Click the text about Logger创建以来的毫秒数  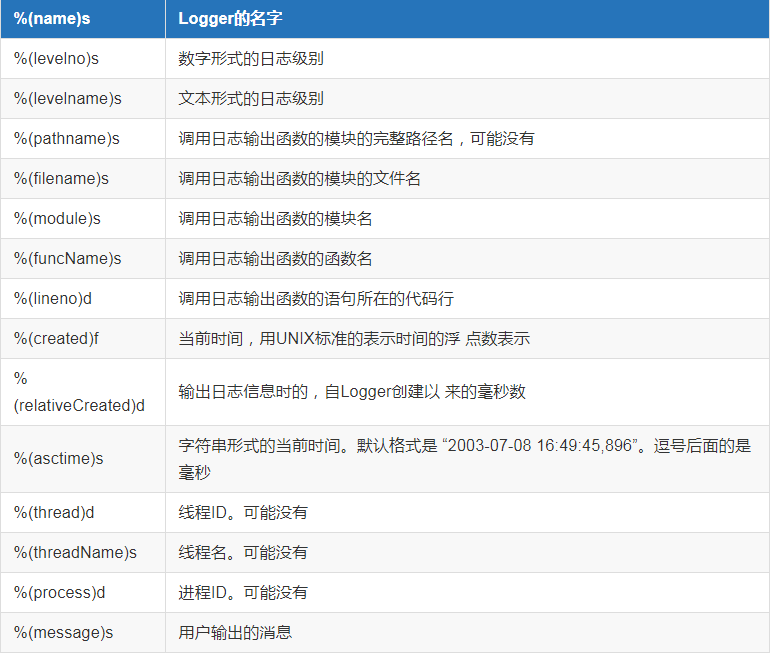pyautogui.click(x=352, y=392)
